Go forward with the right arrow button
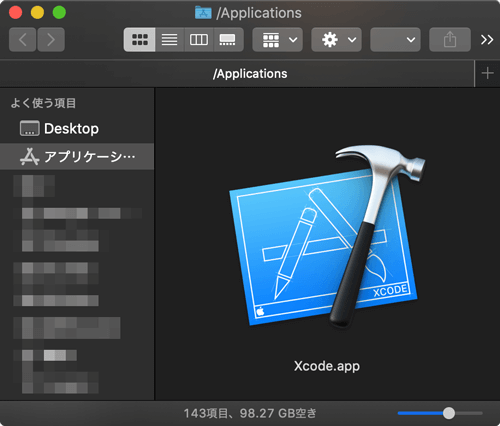The image size is (500, 426). [x=51, y=40]
